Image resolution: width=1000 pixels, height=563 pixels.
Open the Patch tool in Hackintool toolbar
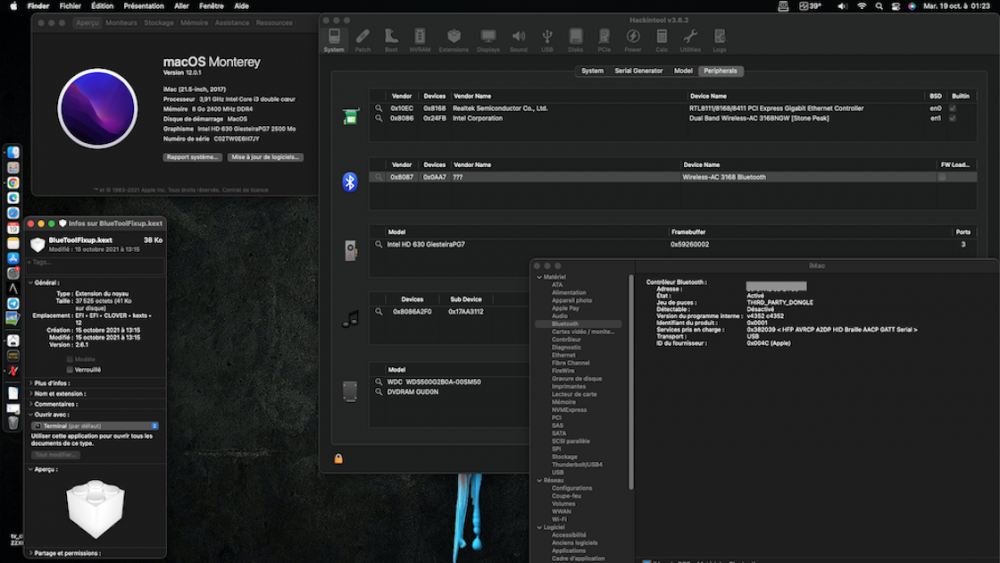click(363, 40)
